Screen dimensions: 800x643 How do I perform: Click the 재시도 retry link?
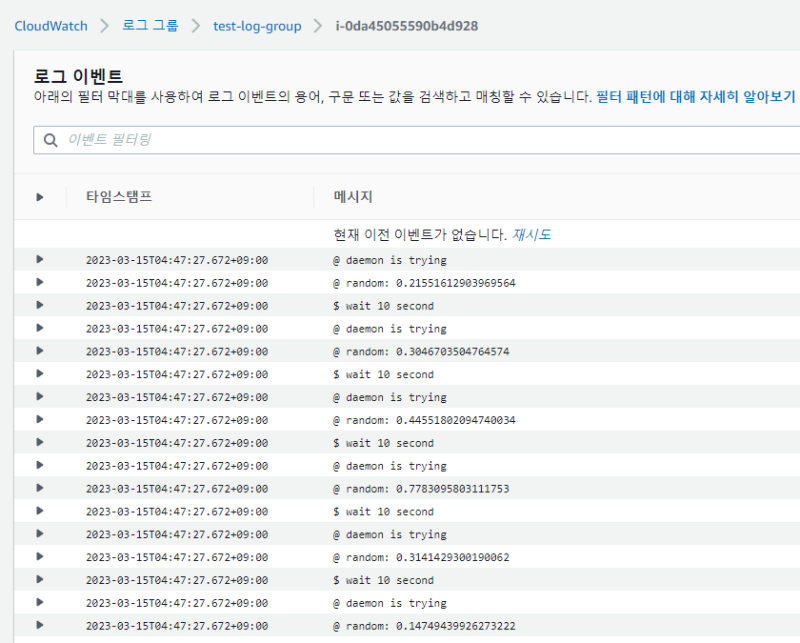pyautogui.click(x=531, y=235)
